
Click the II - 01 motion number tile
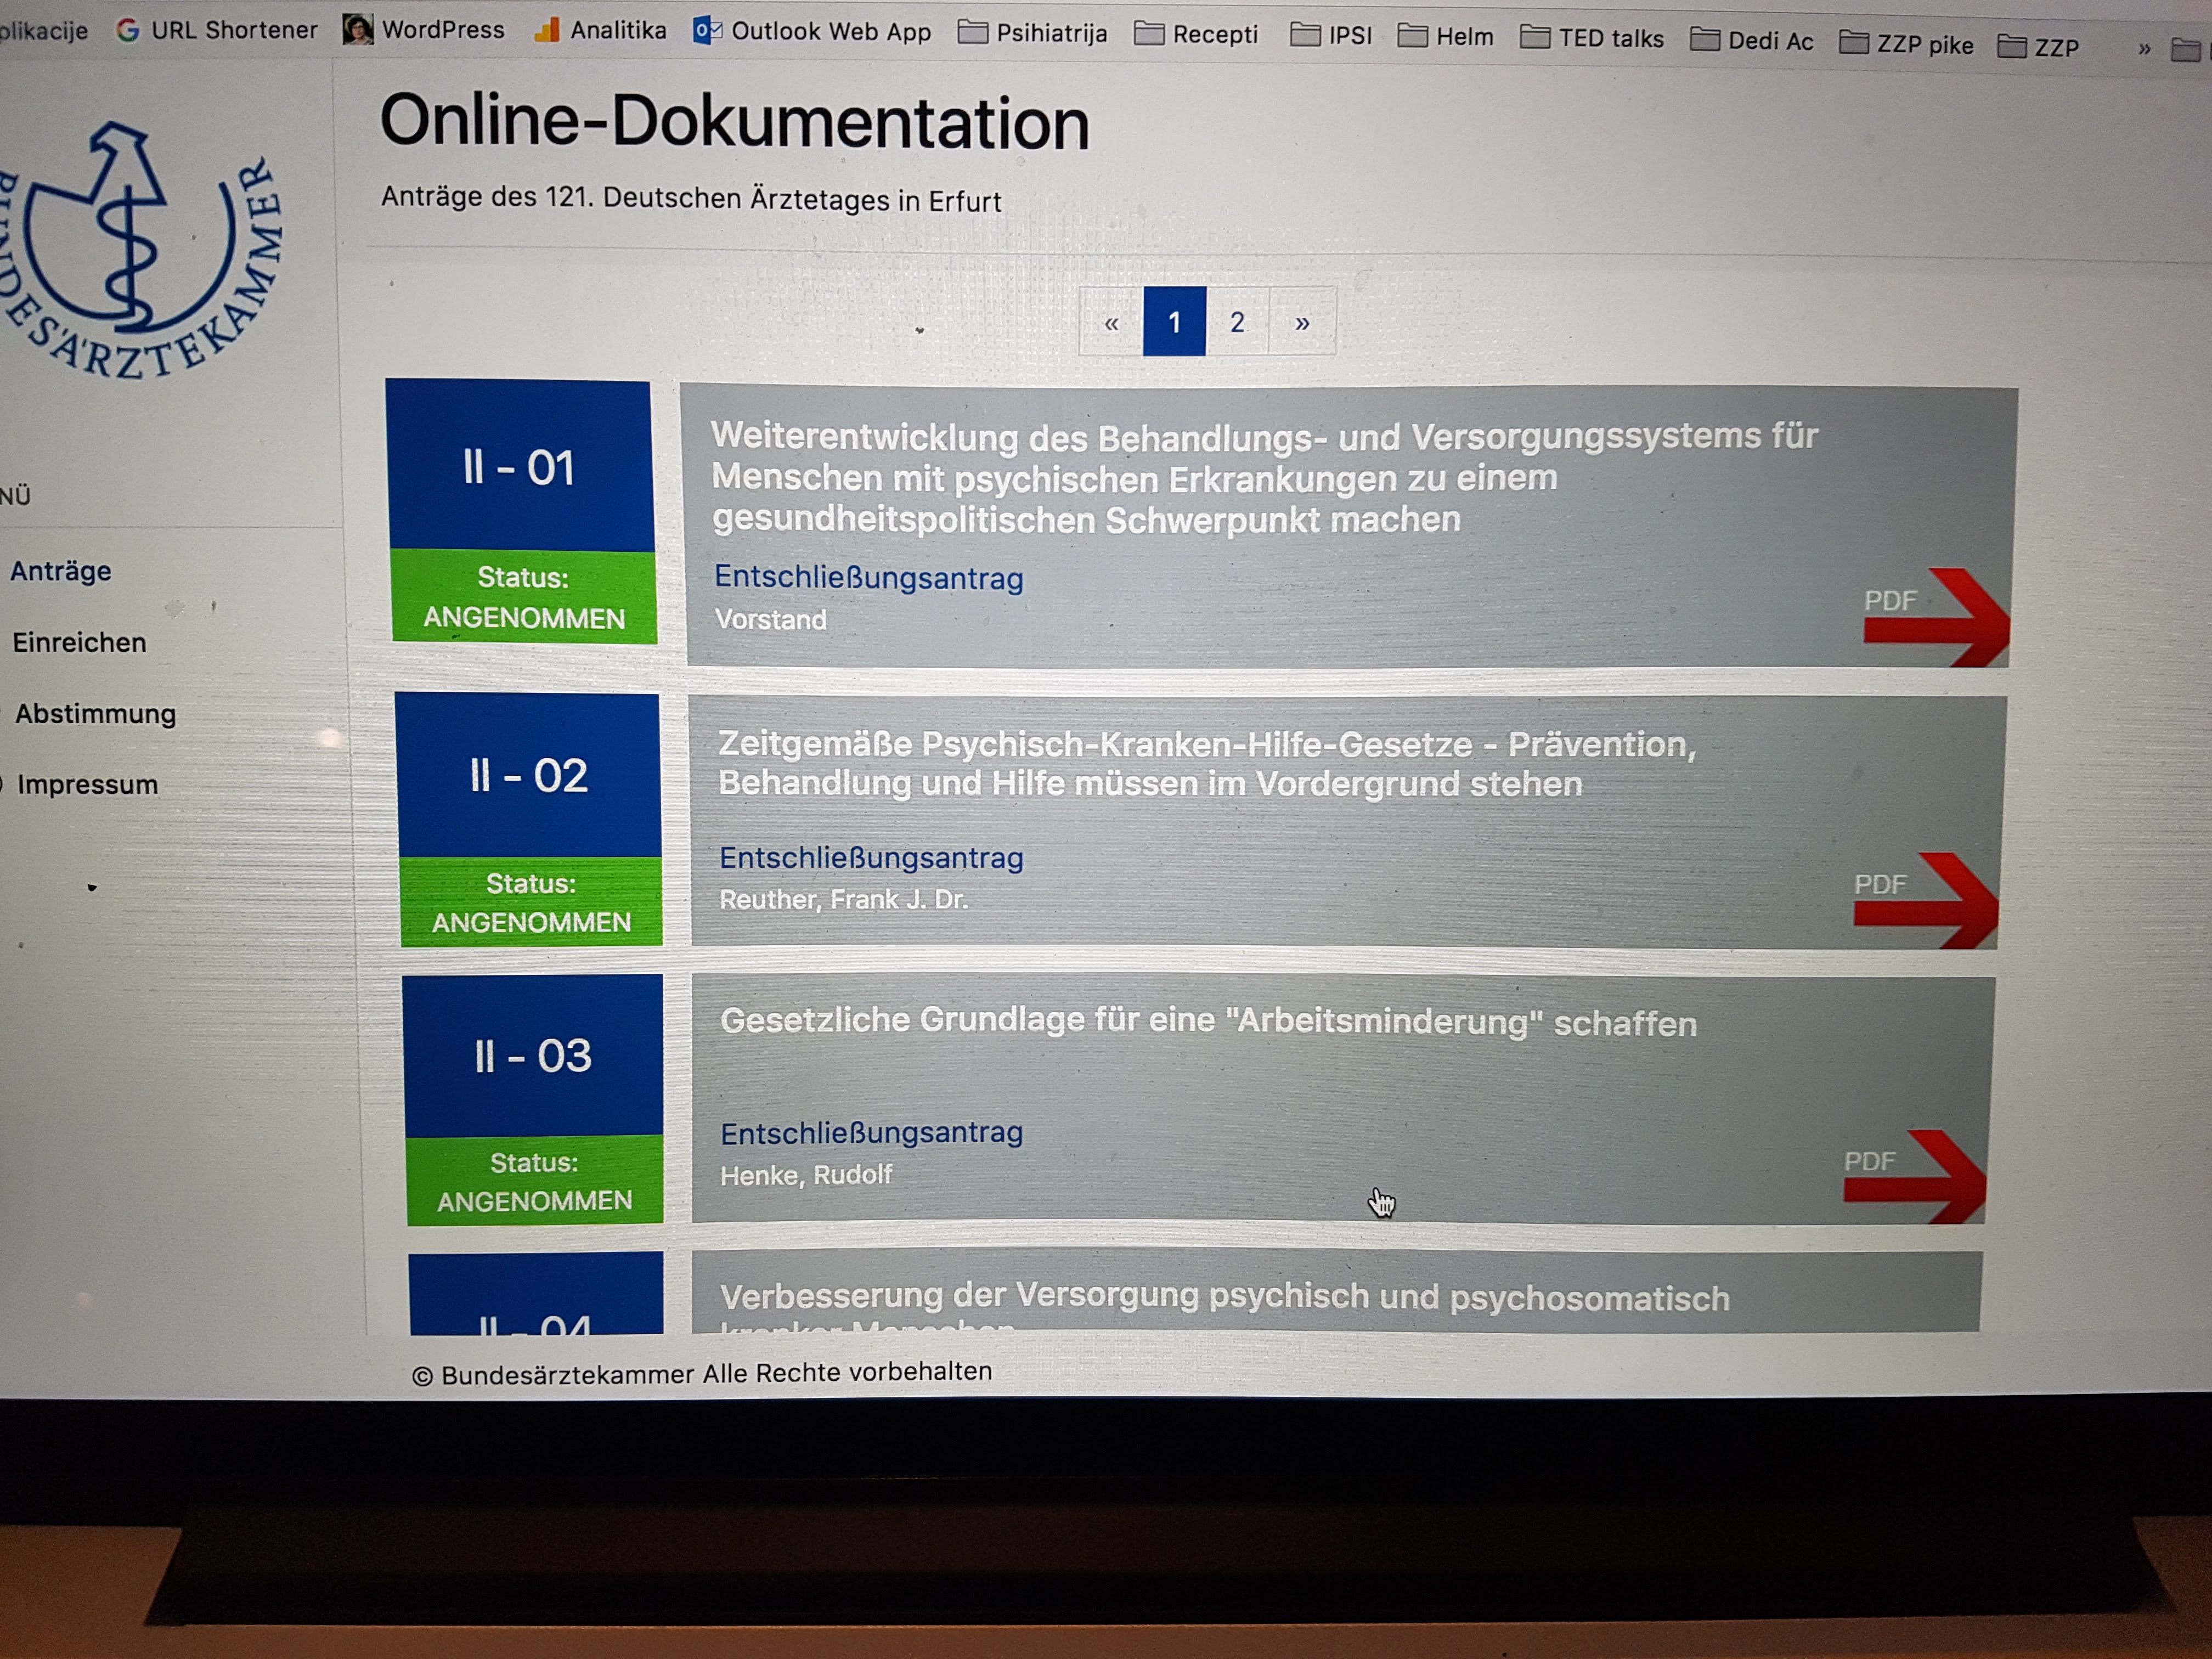click(519, 466)
